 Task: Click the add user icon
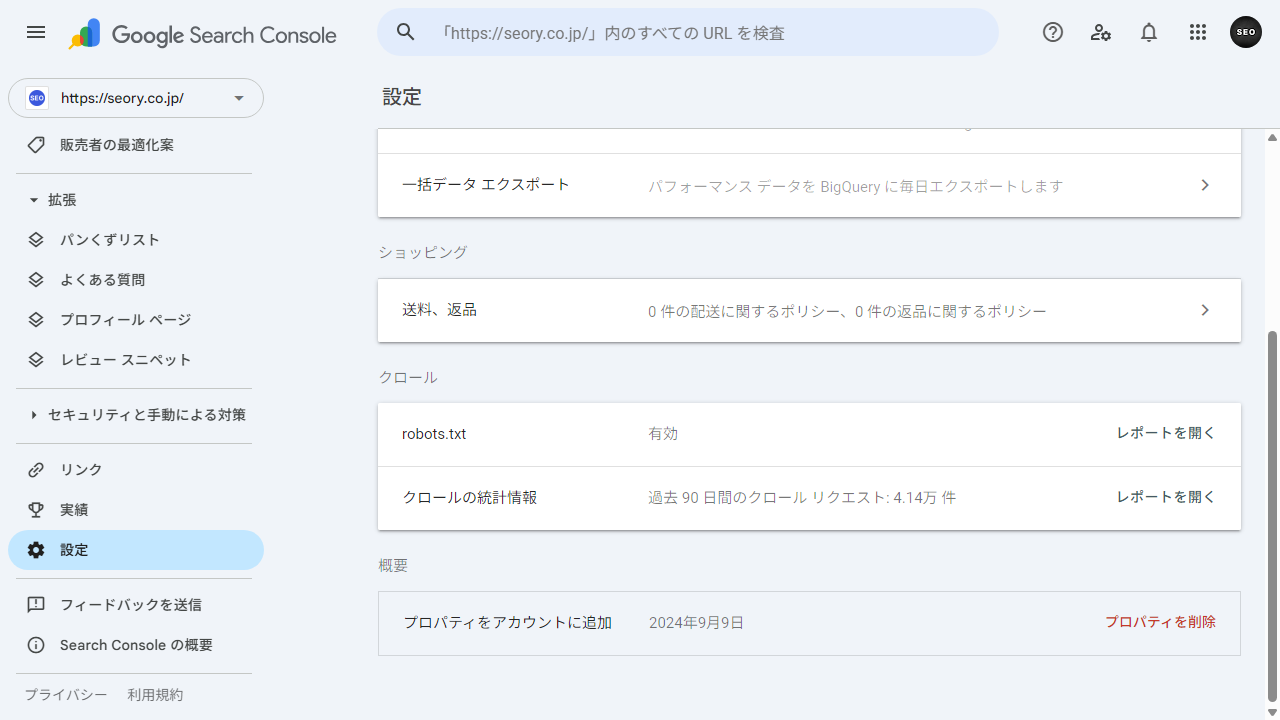point(1100,32)
